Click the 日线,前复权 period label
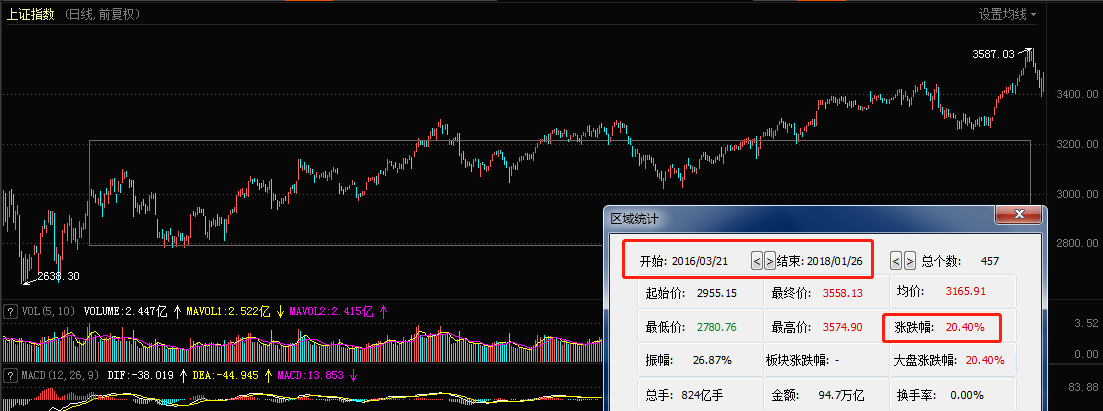This screenshot has width=1103, height=411. 103,14
